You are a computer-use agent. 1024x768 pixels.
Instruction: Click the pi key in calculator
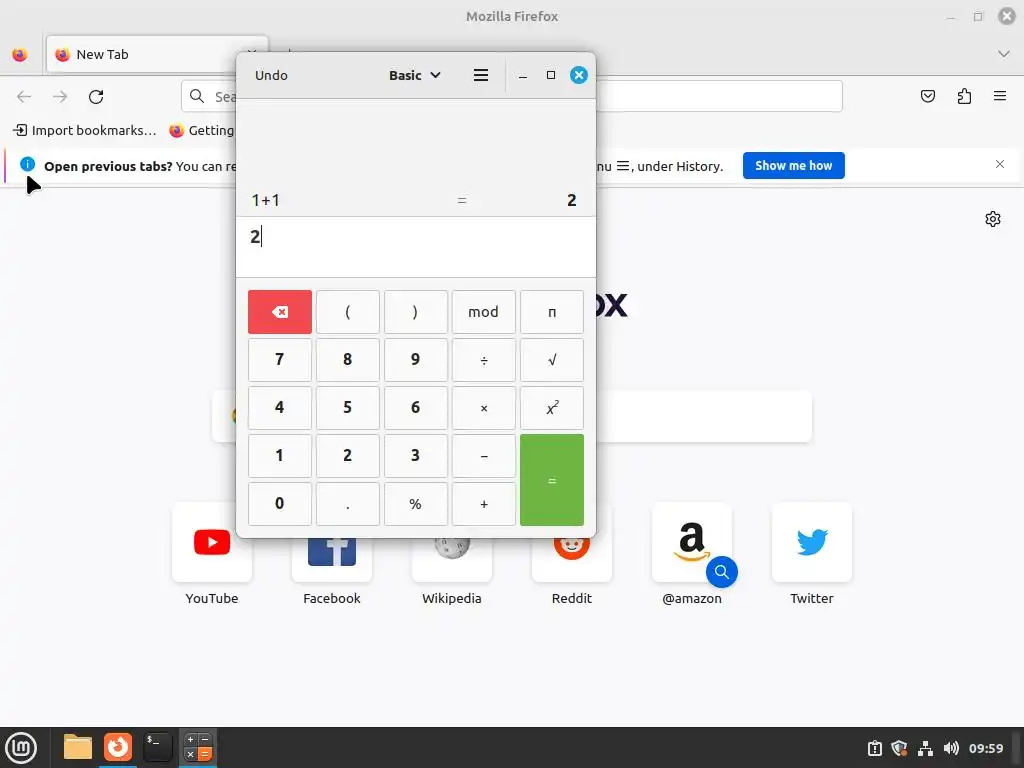point(552,312)
